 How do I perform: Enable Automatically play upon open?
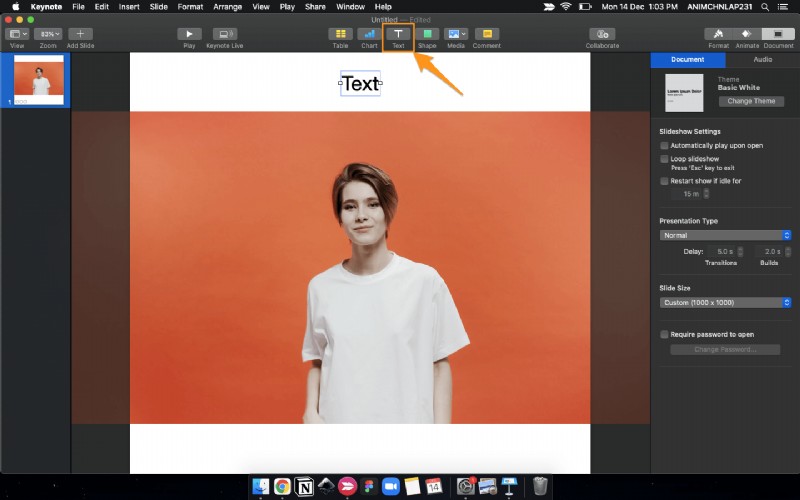[664, 145]
